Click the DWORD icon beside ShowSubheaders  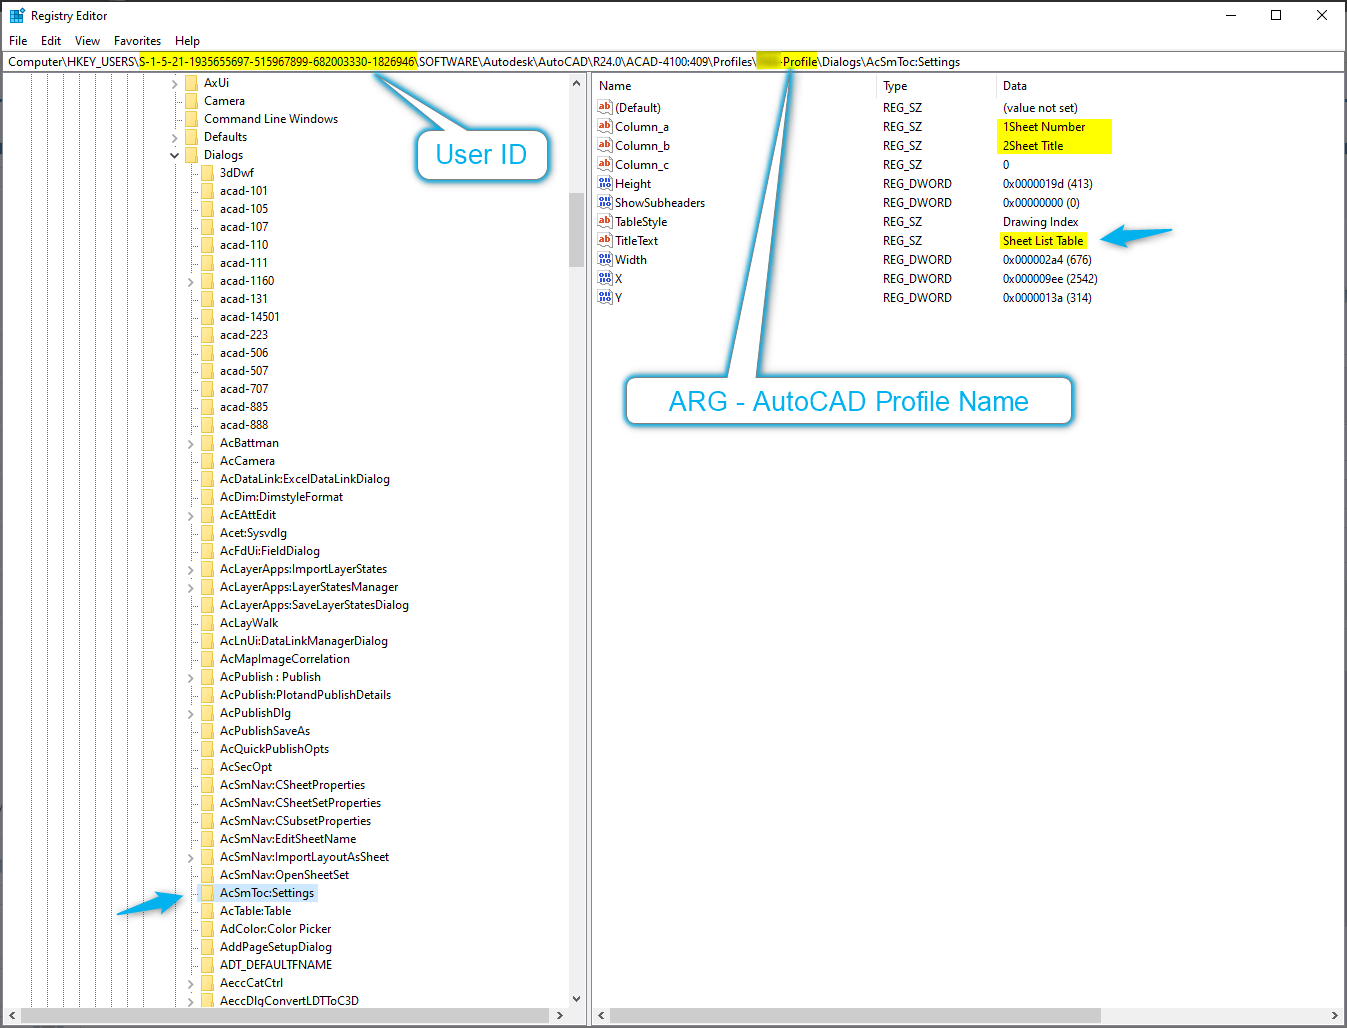tap(605, 202)
